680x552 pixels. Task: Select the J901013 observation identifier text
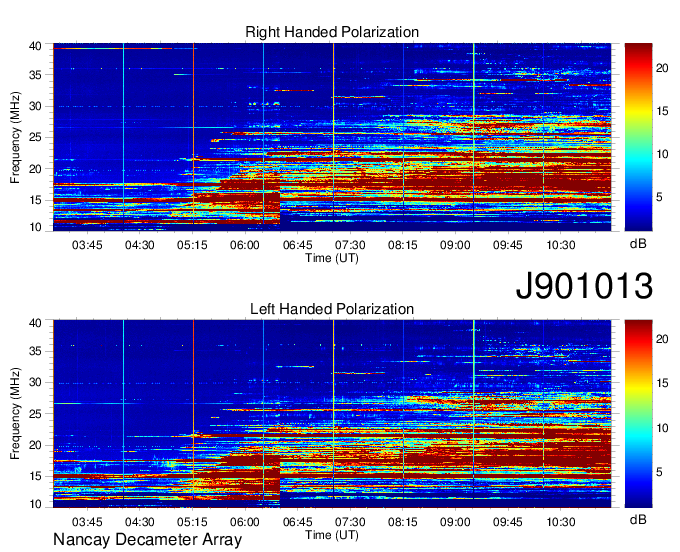pyautogui.click(x=584, y=285)
